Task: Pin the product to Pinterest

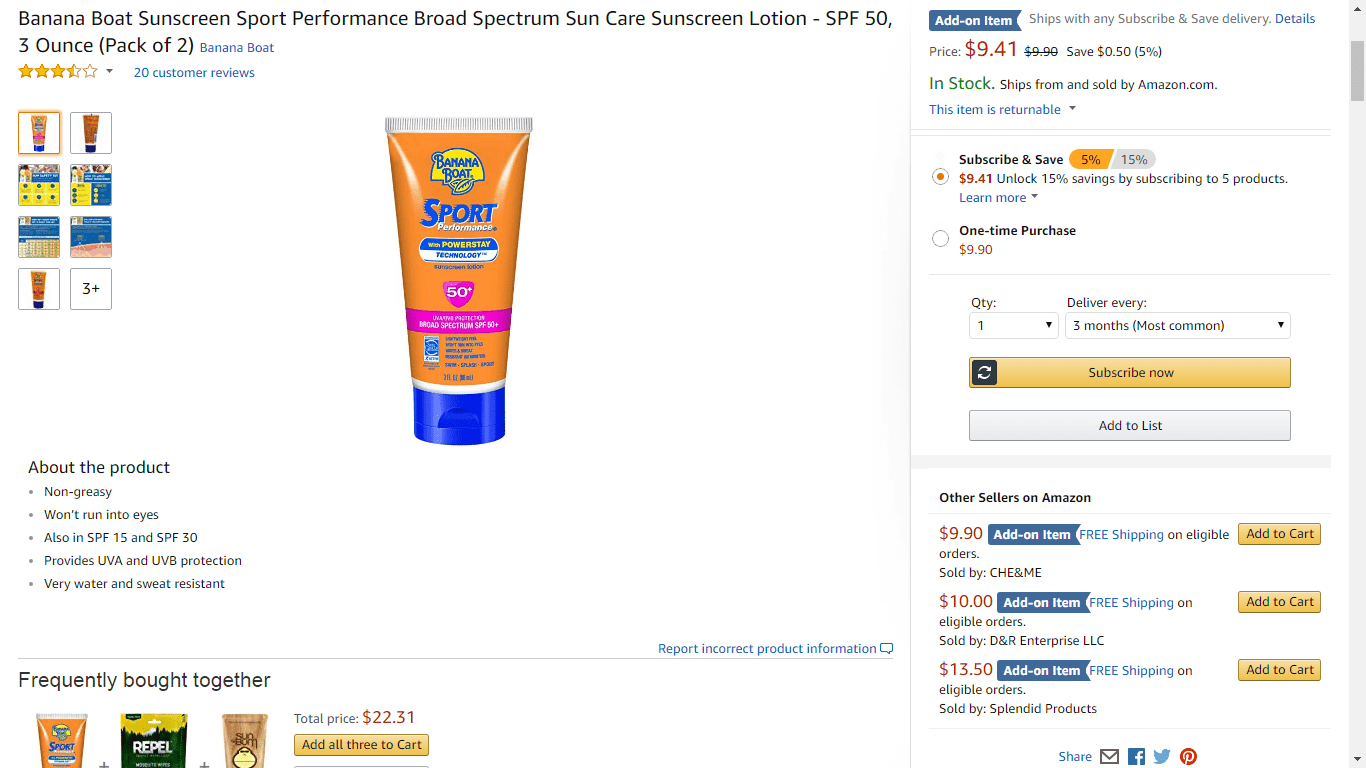Action: (x=1188, y=757)
